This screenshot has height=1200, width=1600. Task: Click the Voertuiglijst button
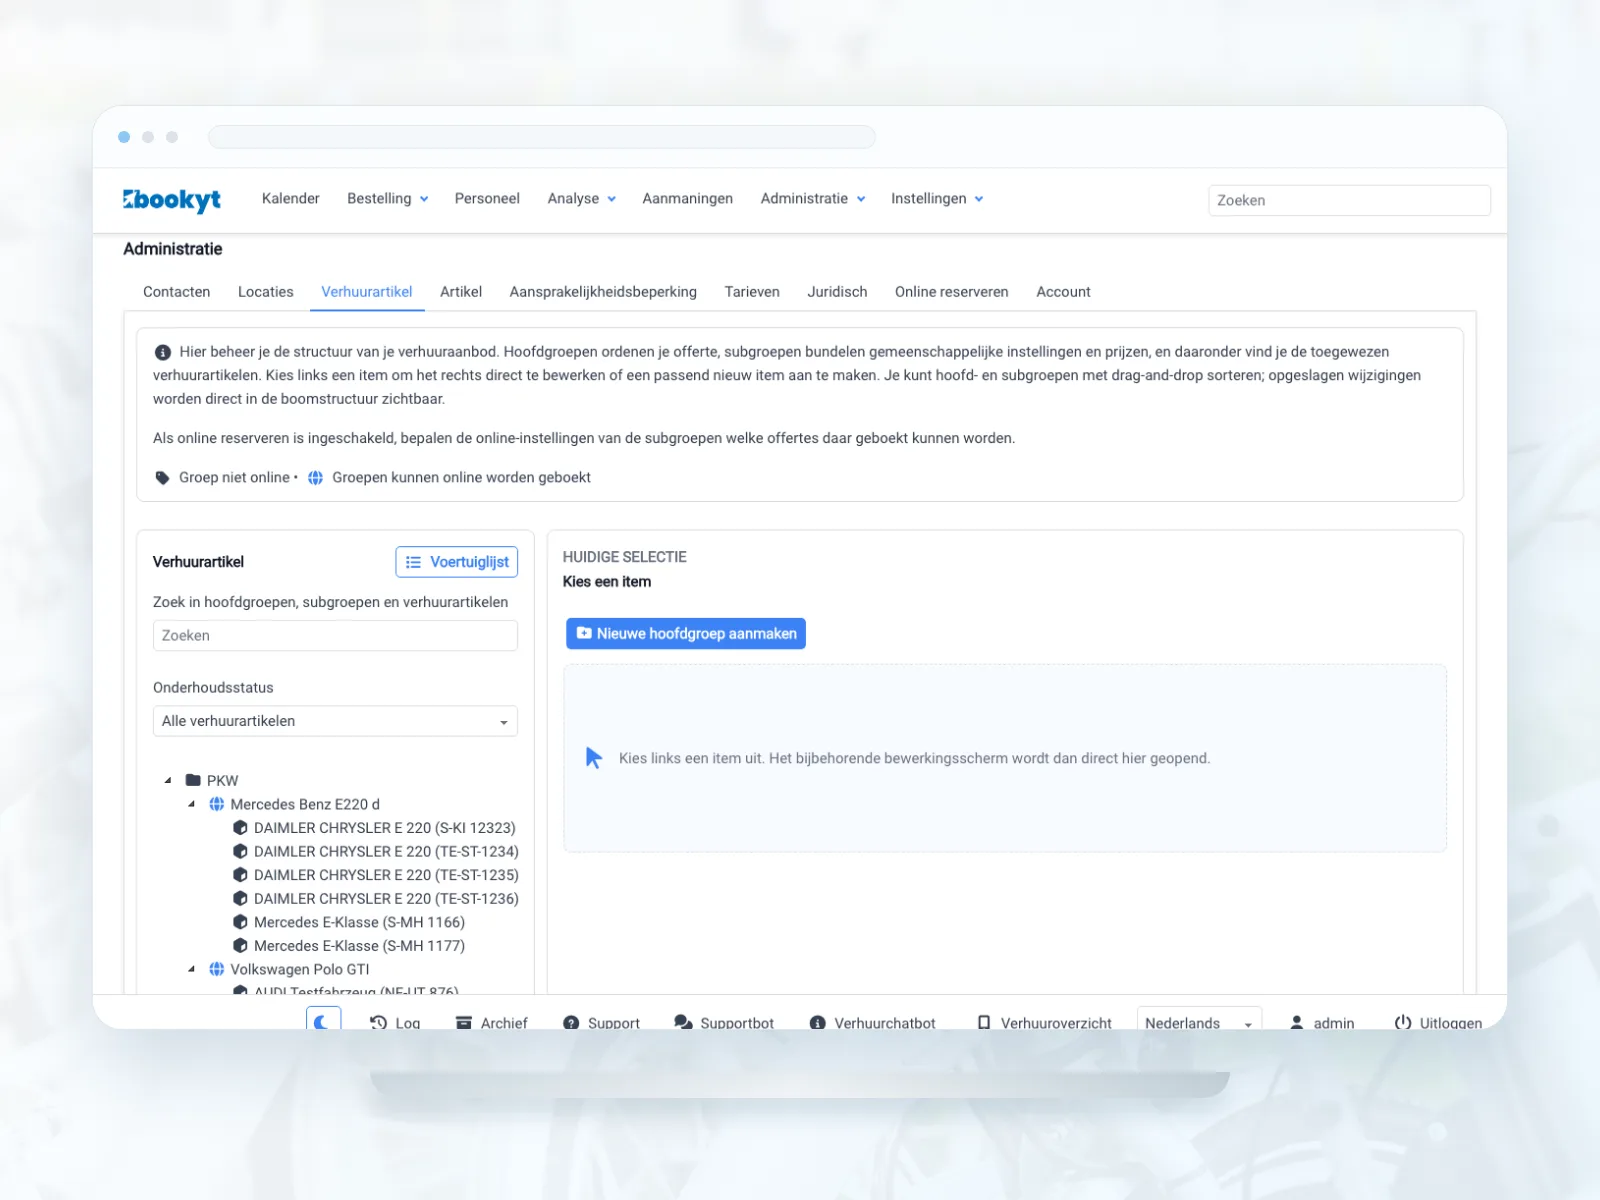tap(457, 562)
